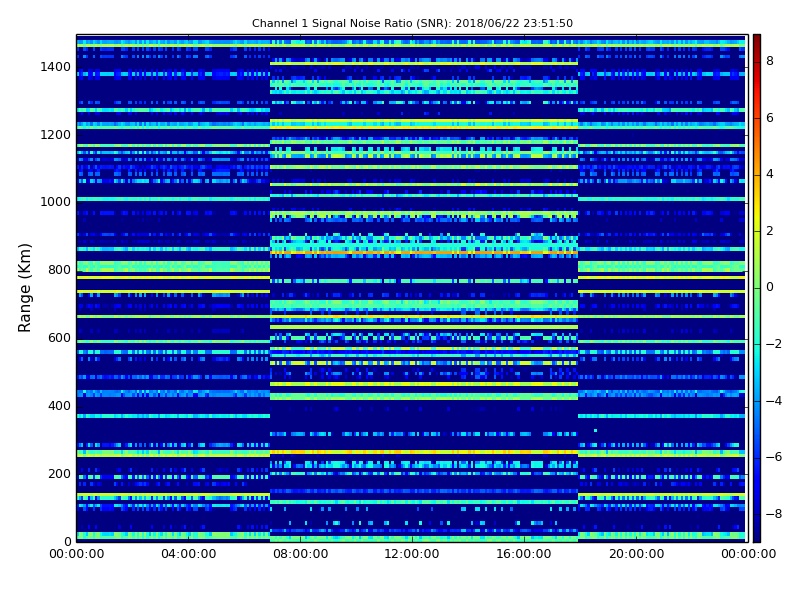Click the 0 range tick label
Image resolution: width=800 pixels, height=600 pixels.
pos(67,541)
